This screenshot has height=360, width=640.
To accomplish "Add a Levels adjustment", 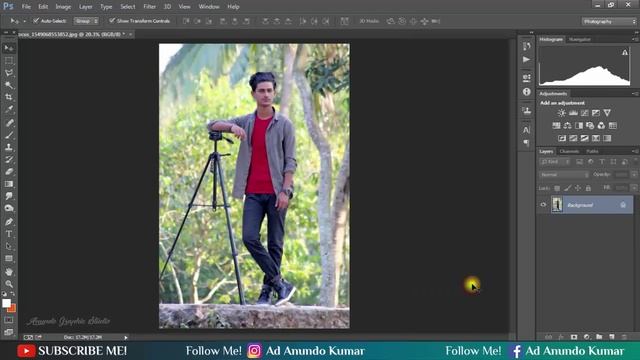I will [573, 113].
